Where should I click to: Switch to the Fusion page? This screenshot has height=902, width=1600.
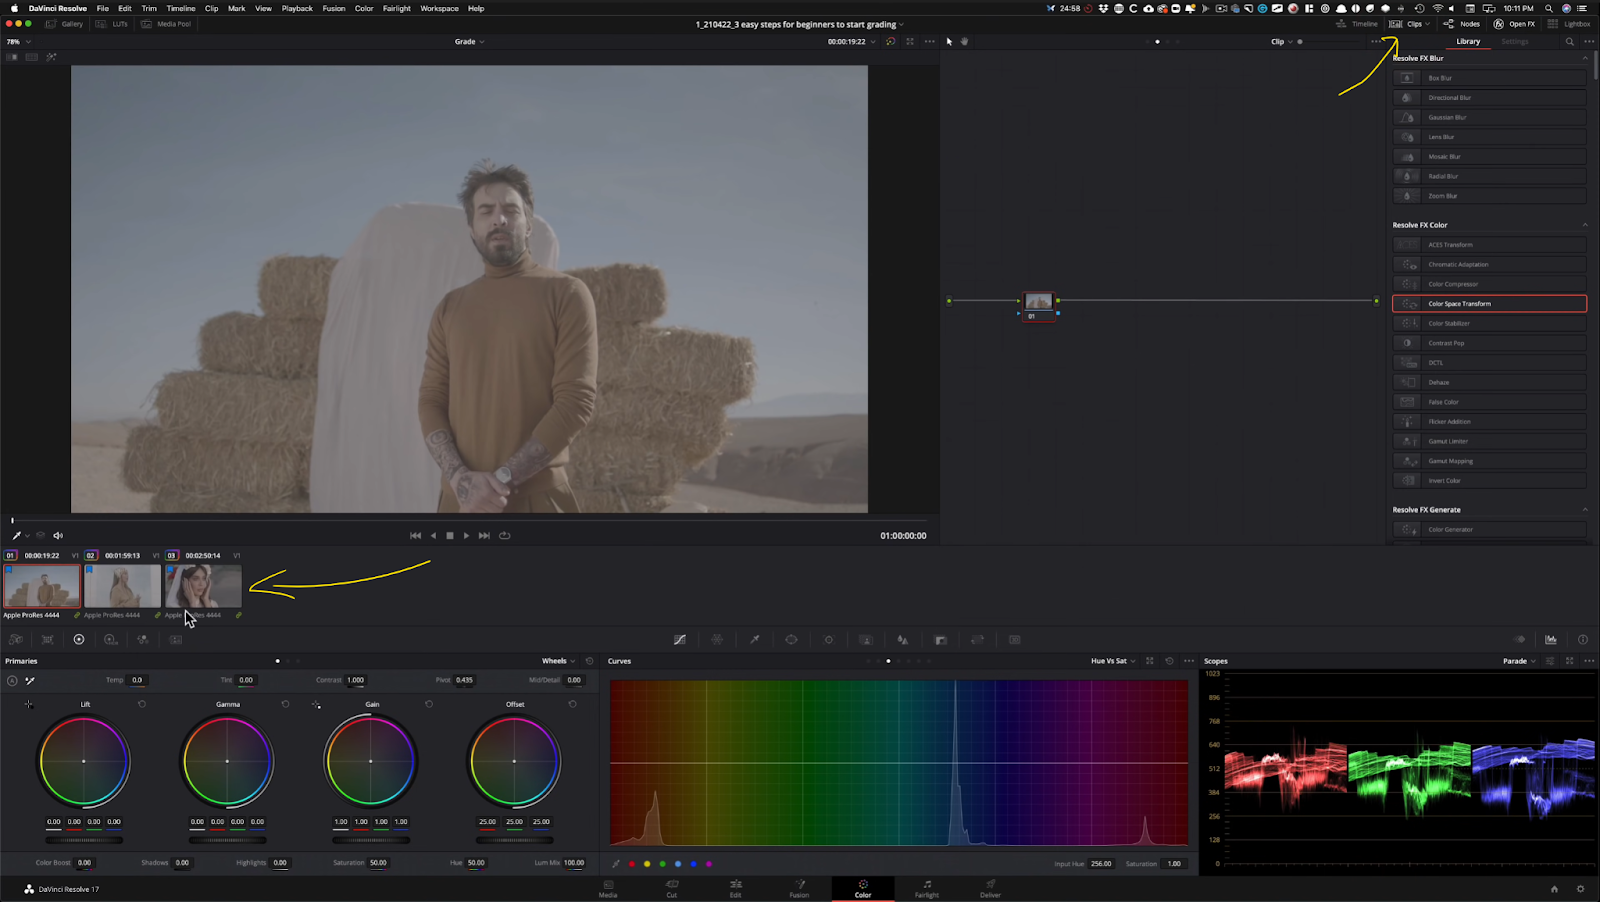click(x=798, y=888)
